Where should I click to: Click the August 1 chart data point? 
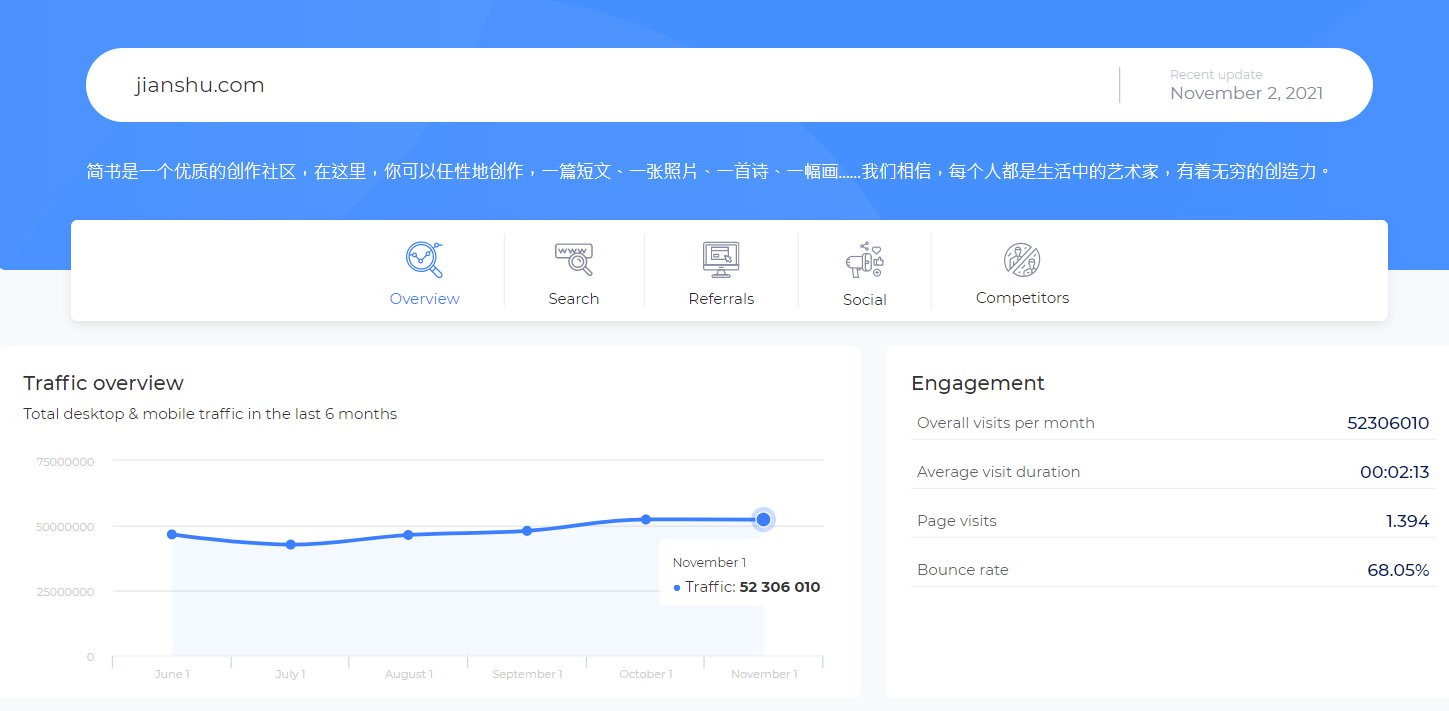408,535
